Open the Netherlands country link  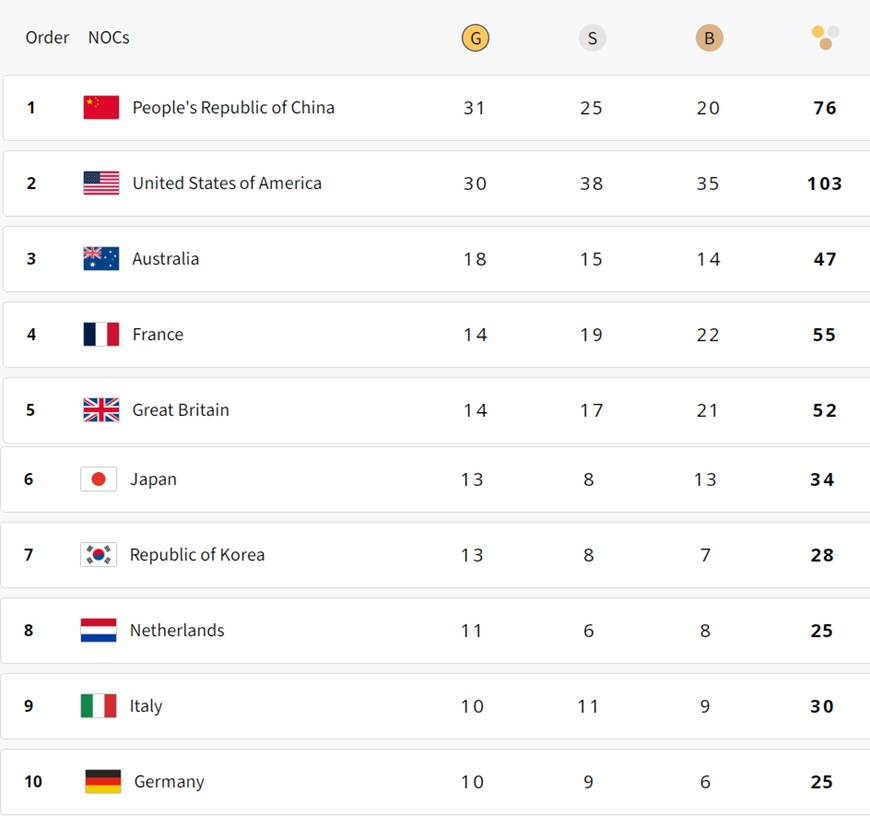point(177,630)
